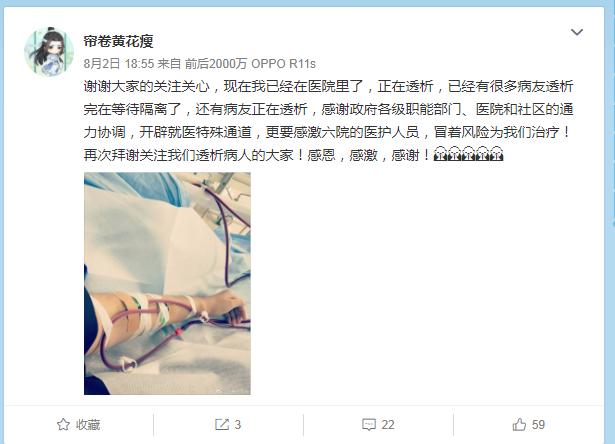Click the repost count 3
The width and height of the screenshot is (615, 444).
click(238, 424)
